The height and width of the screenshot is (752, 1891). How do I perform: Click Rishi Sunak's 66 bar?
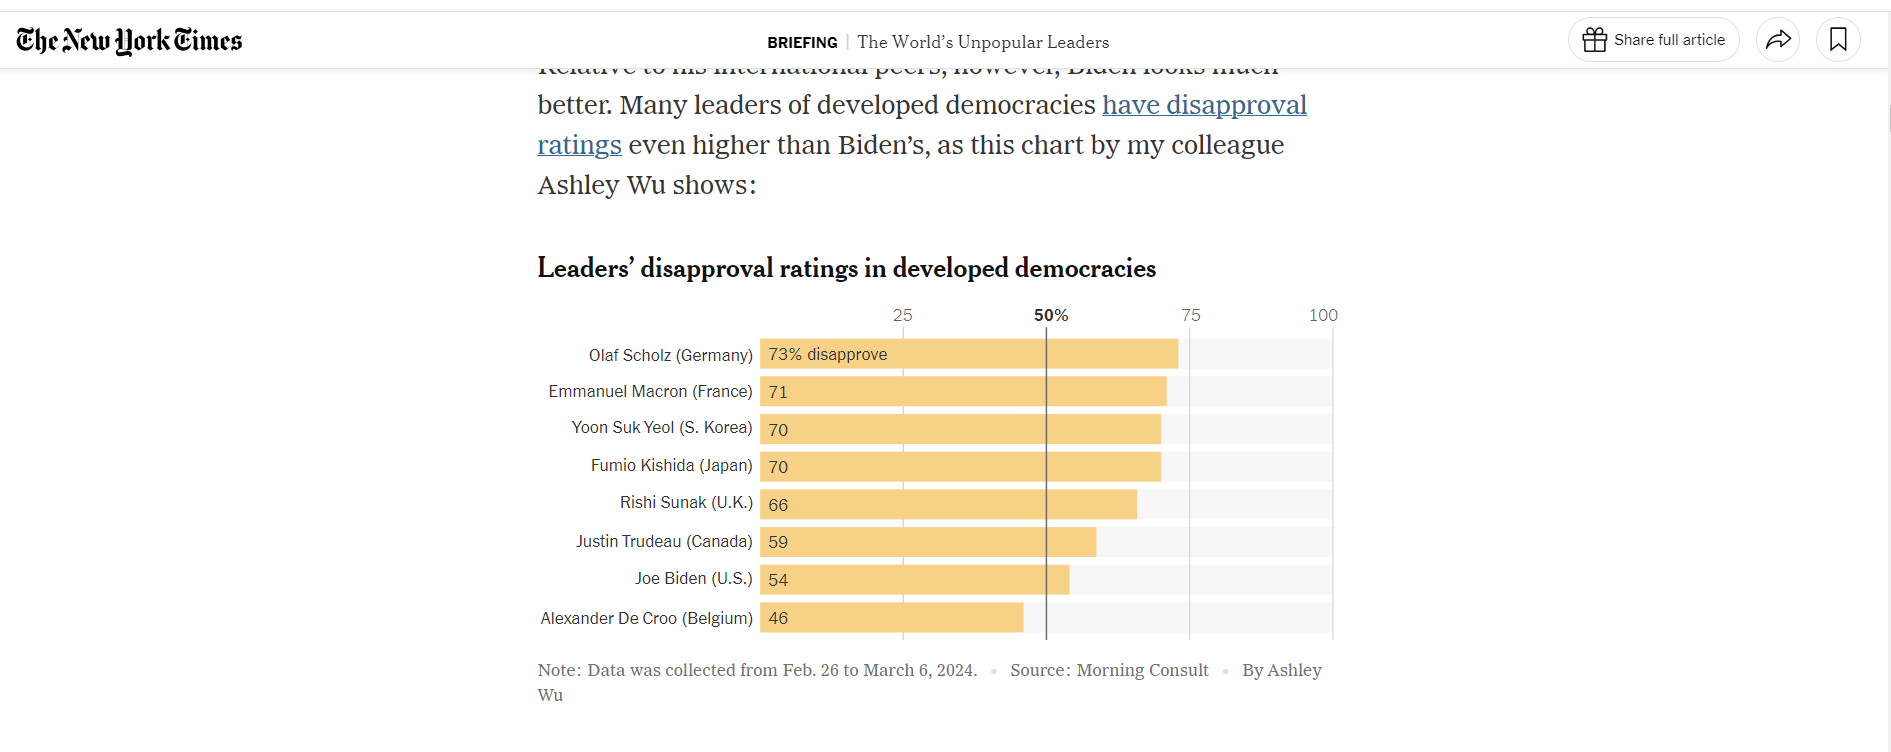(x=948, y=504)
